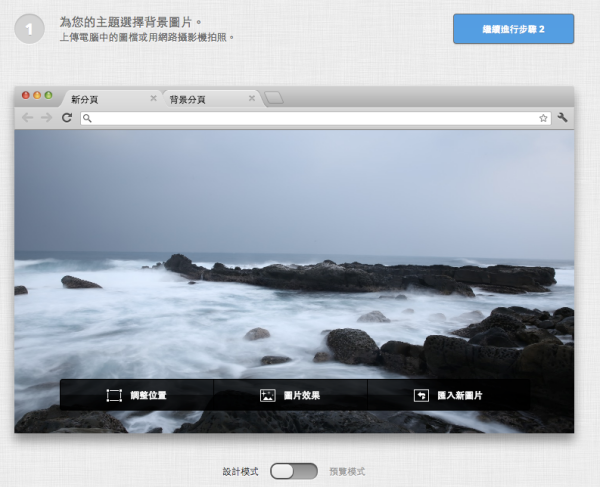Toggle the design/preview mode switch

[x=293, y=471]
